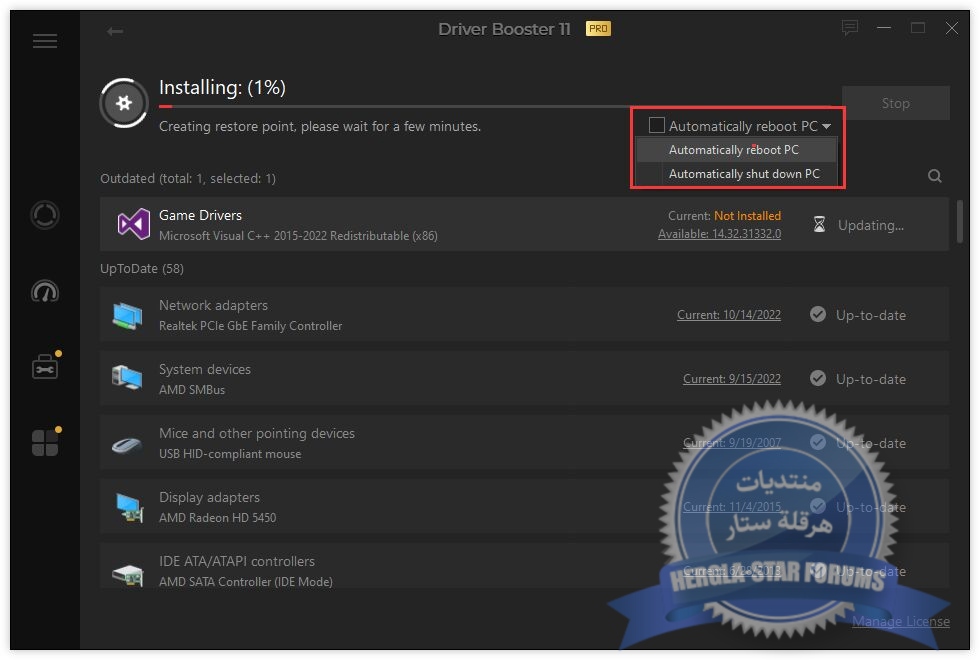Click the Display adapters row title
Screen dimensions: 980x660
(x=209, y=497)
